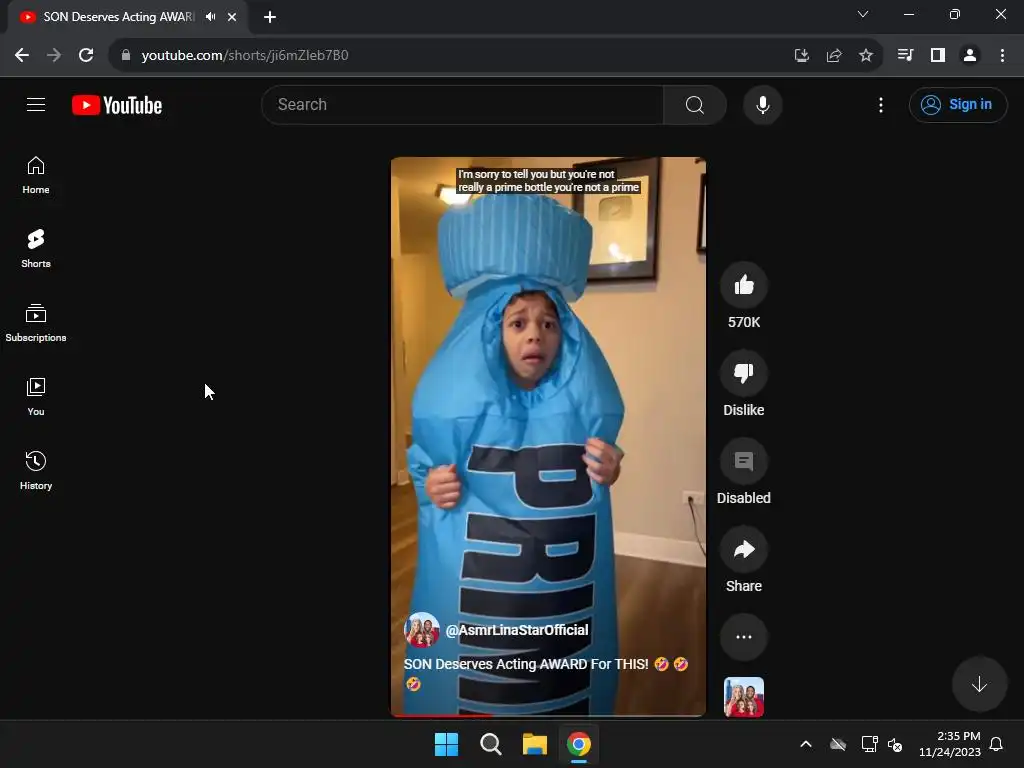Open more actions menu for the Short
The height and width of the screenshot is (768, 1024).
pyautogui.click(x=744, y=637)
